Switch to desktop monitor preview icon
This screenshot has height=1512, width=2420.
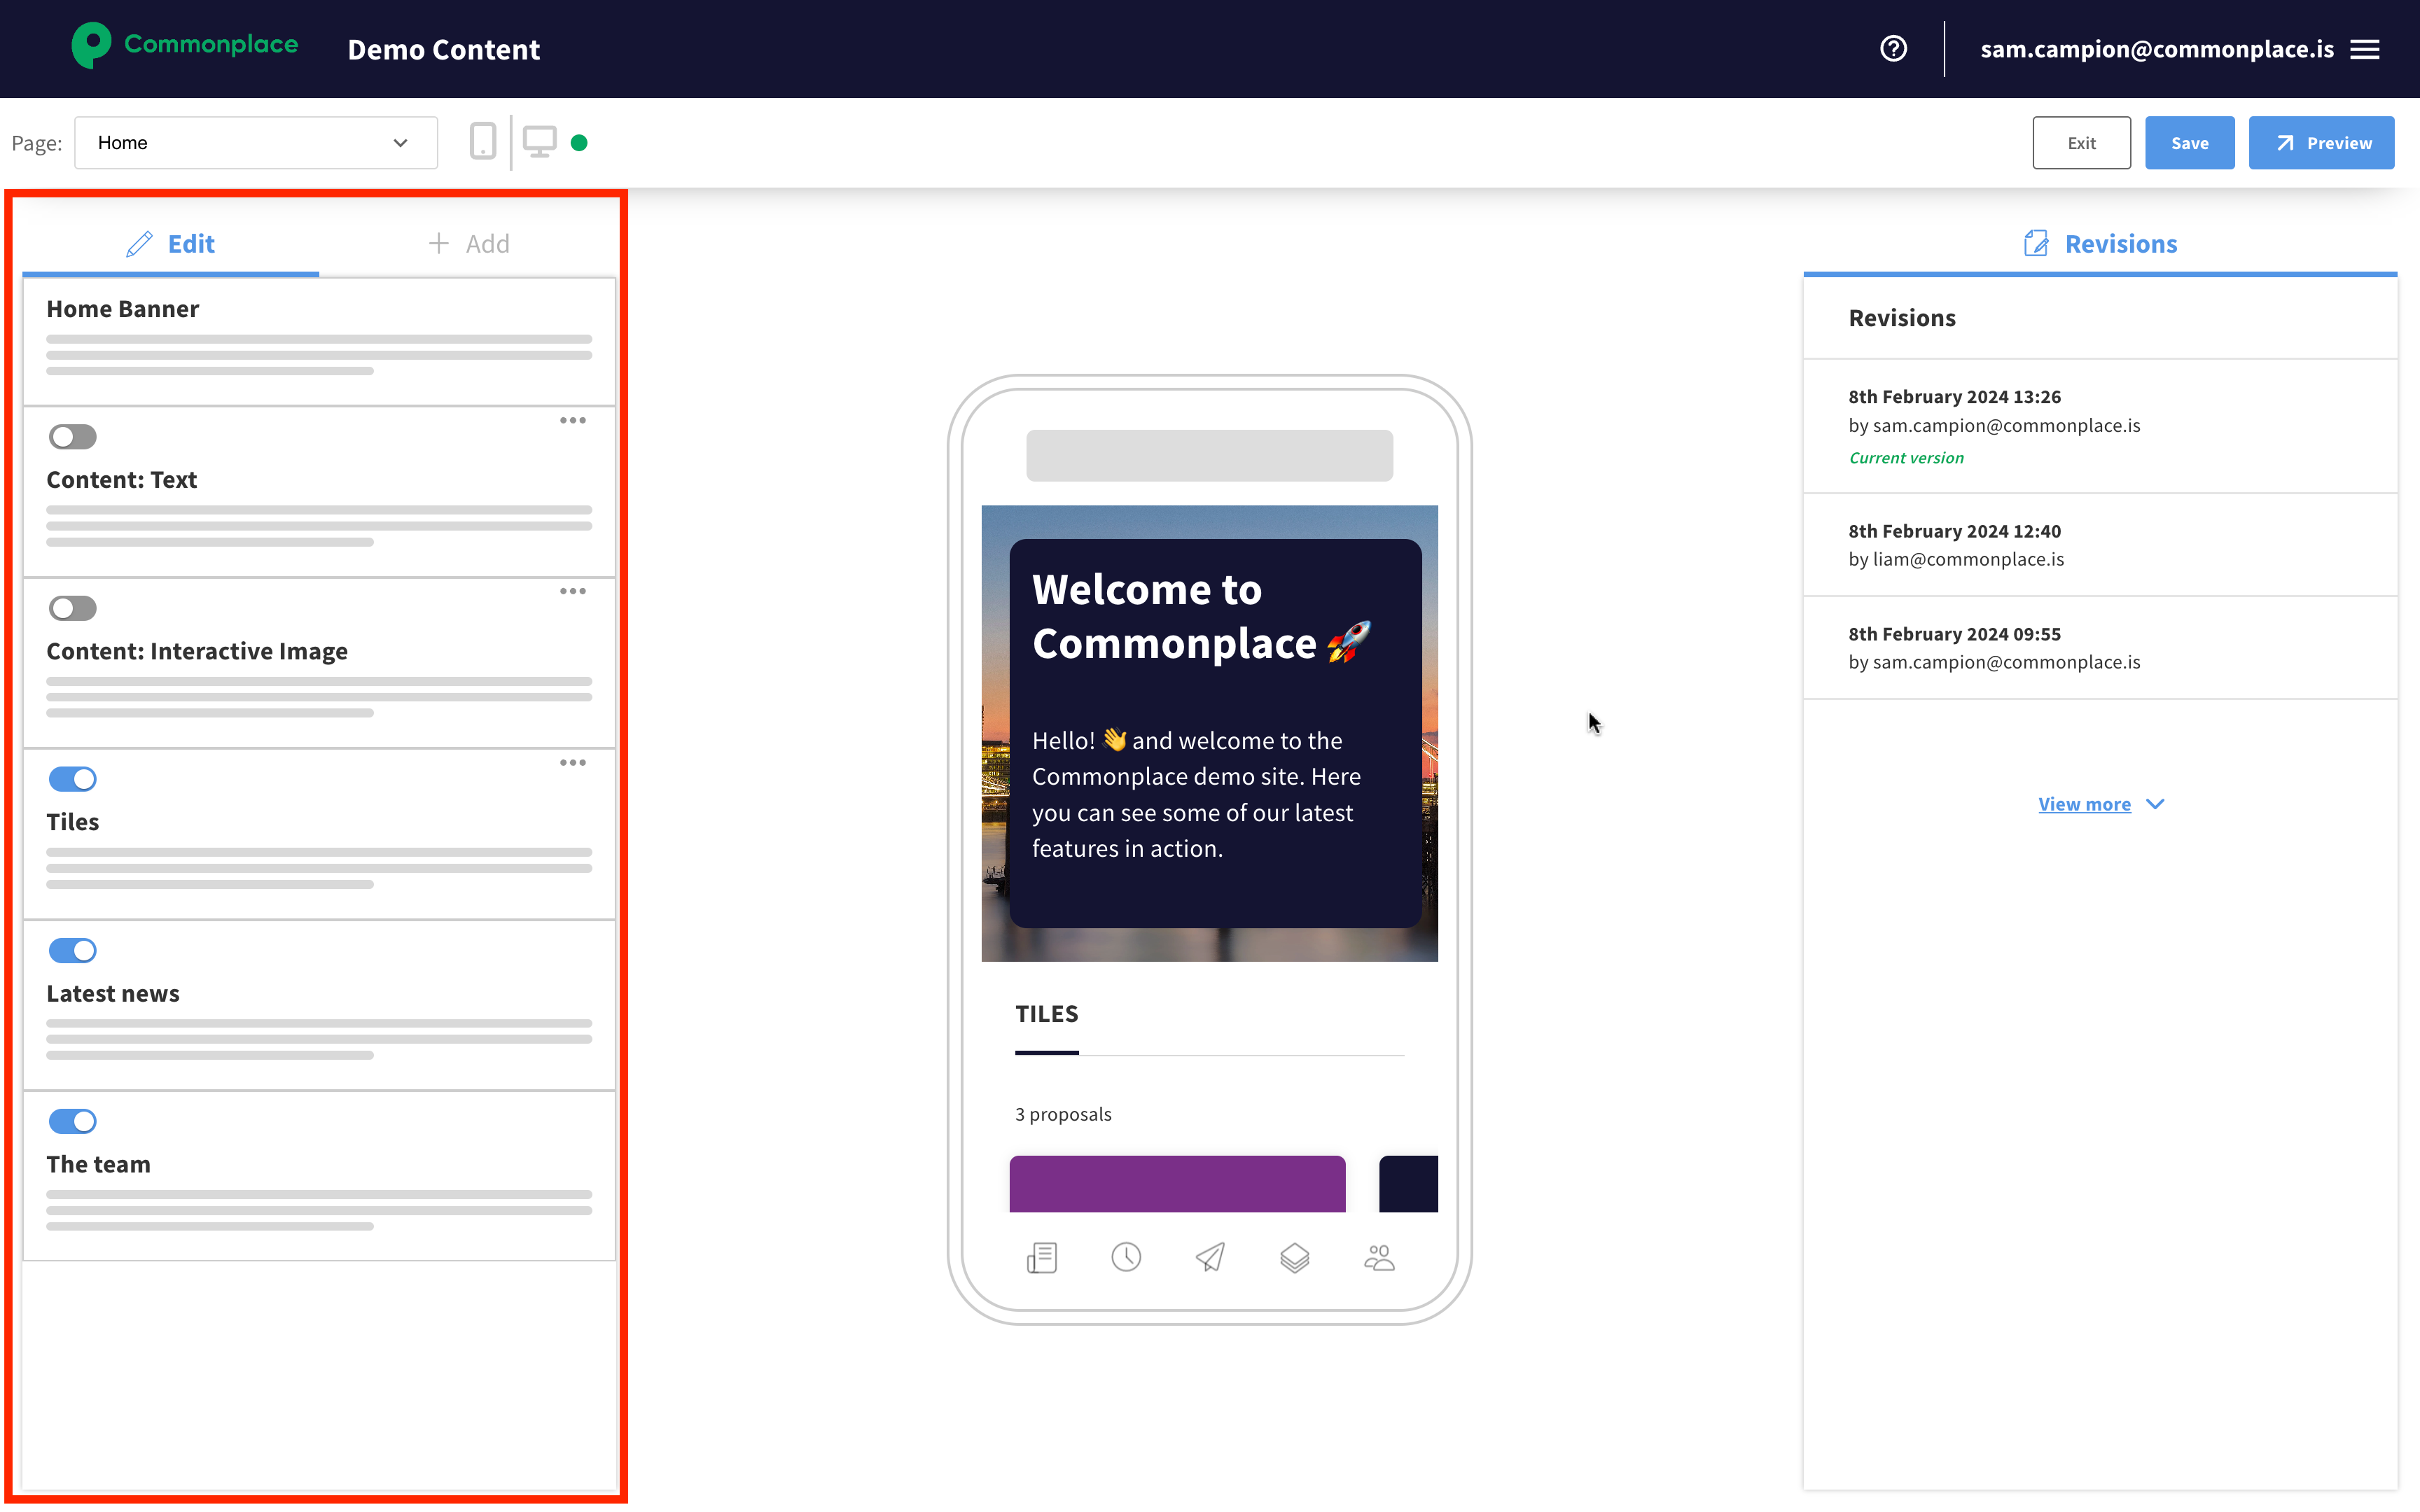(540, 142)
